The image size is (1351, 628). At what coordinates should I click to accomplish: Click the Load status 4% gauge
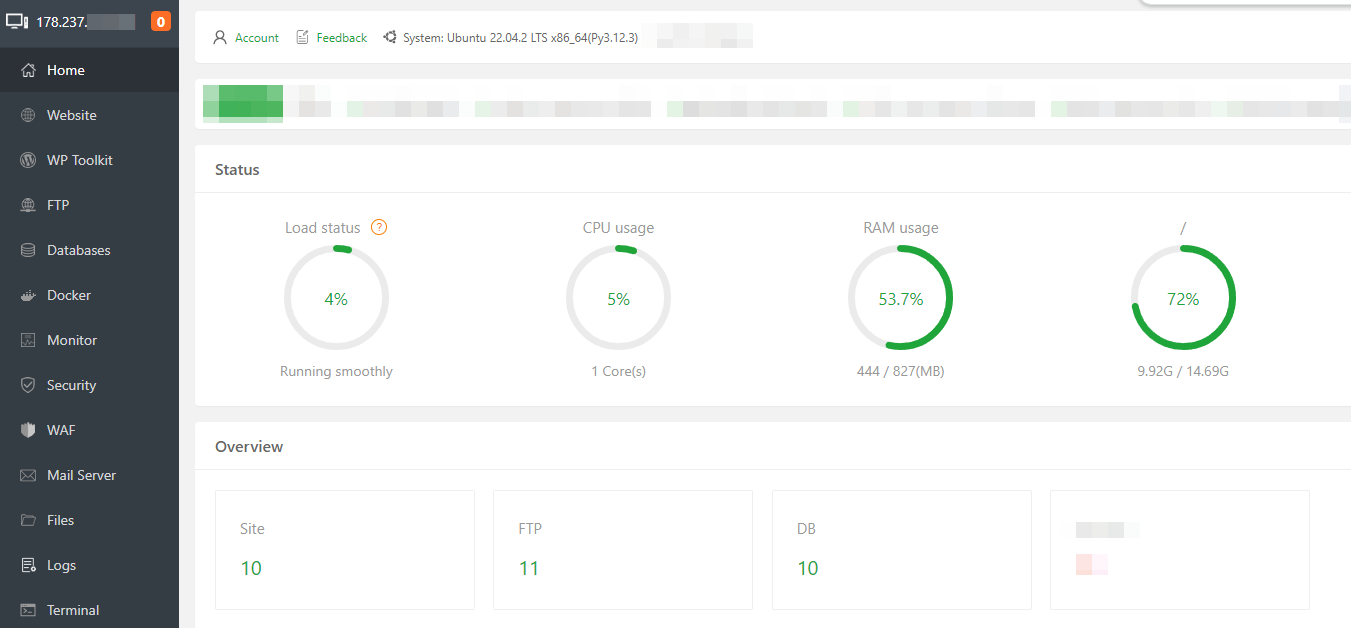pyautogui.click(x=336, y=298)
